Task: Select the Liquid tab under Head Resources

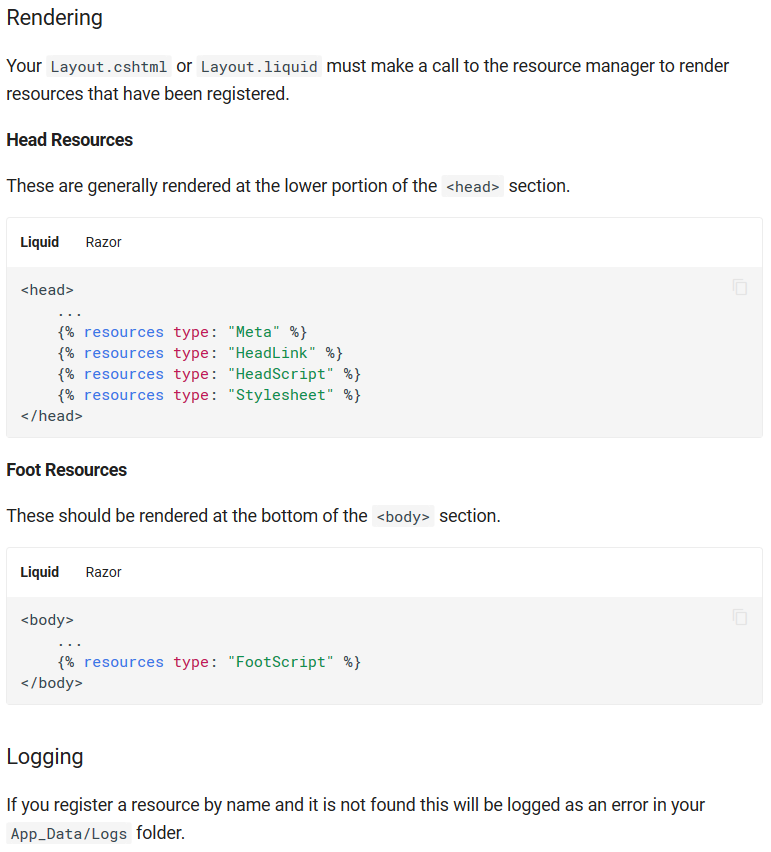Action: [40, 242]
